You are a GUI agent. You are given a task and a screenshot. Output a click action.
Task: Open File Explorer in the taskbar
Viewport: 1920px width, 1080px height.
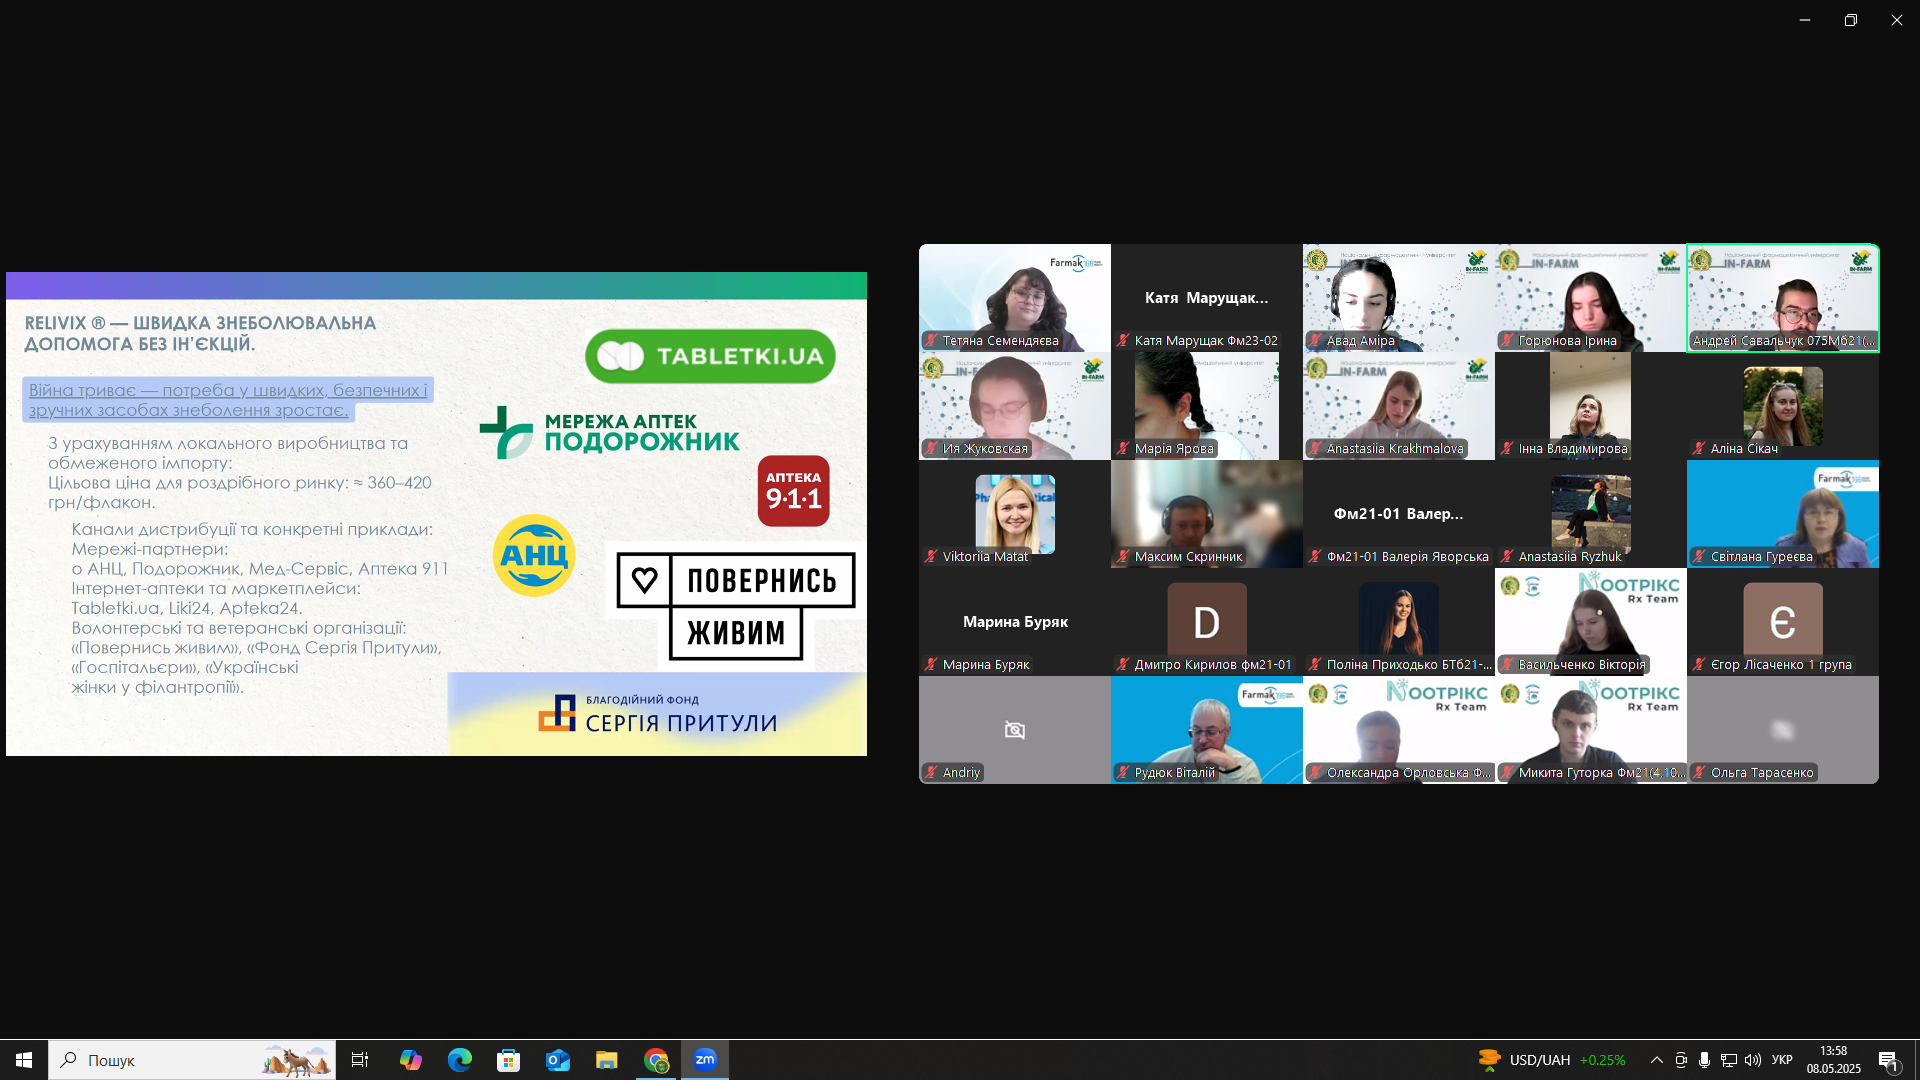(607, 1060)
